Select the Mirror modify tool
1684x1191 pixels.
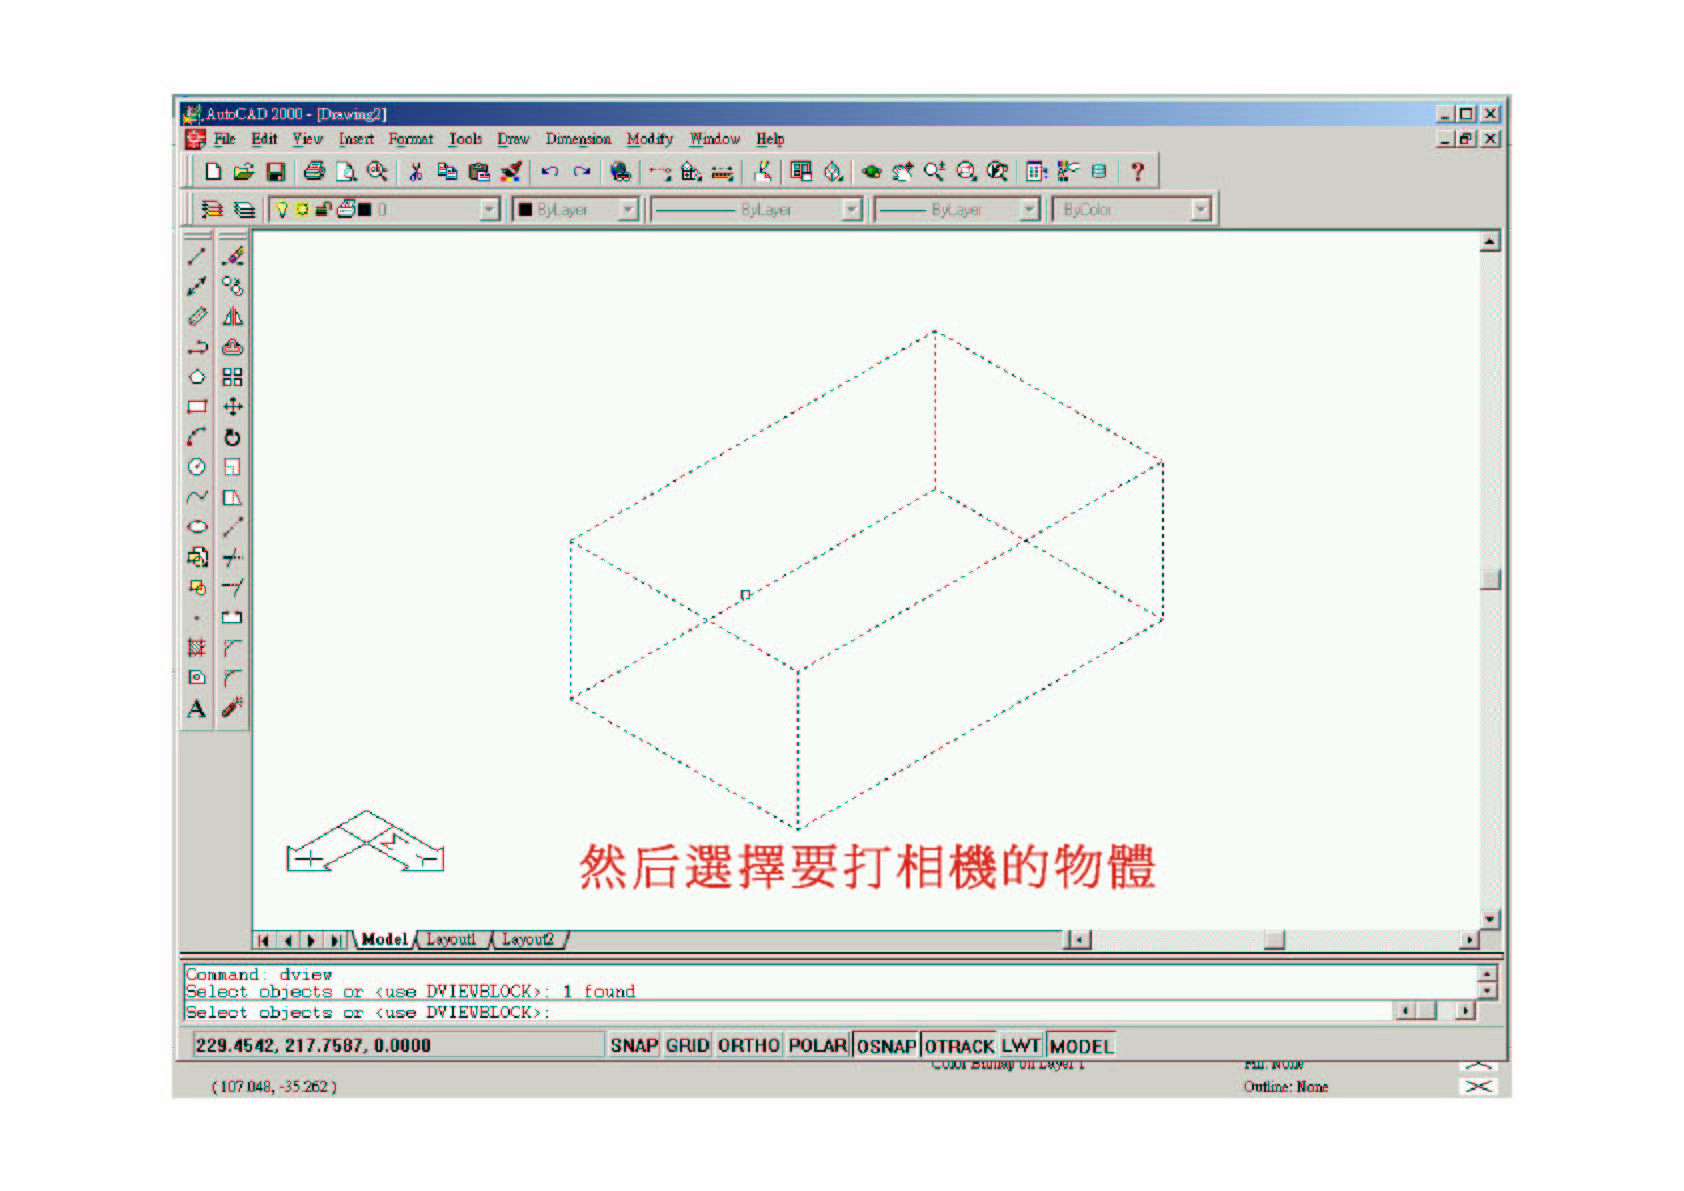tap(232, 317)
